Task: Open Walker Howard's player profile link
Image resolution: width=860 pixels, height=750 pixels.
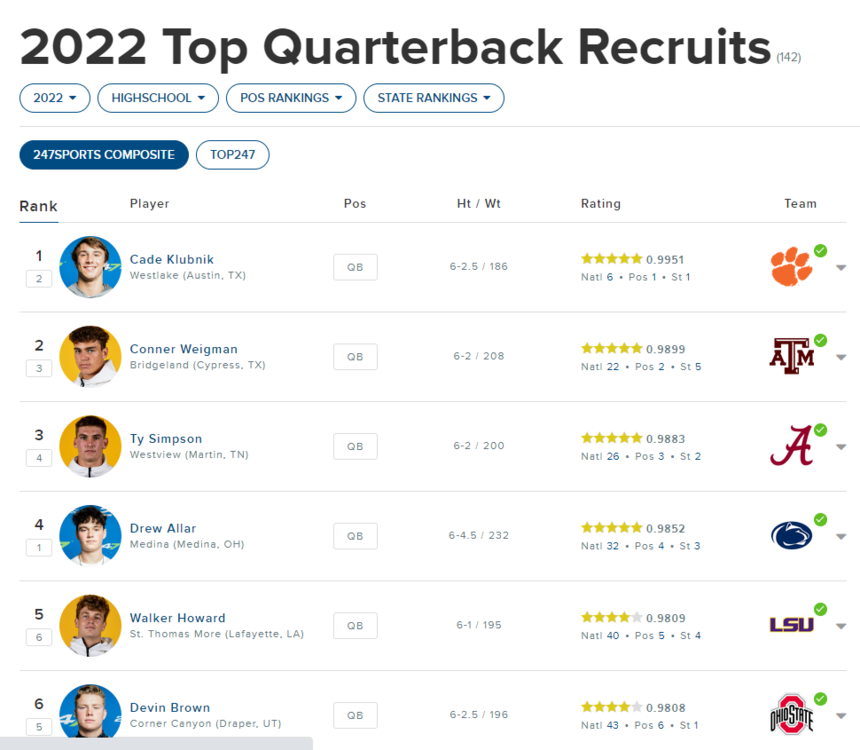Action: point(178,618)
